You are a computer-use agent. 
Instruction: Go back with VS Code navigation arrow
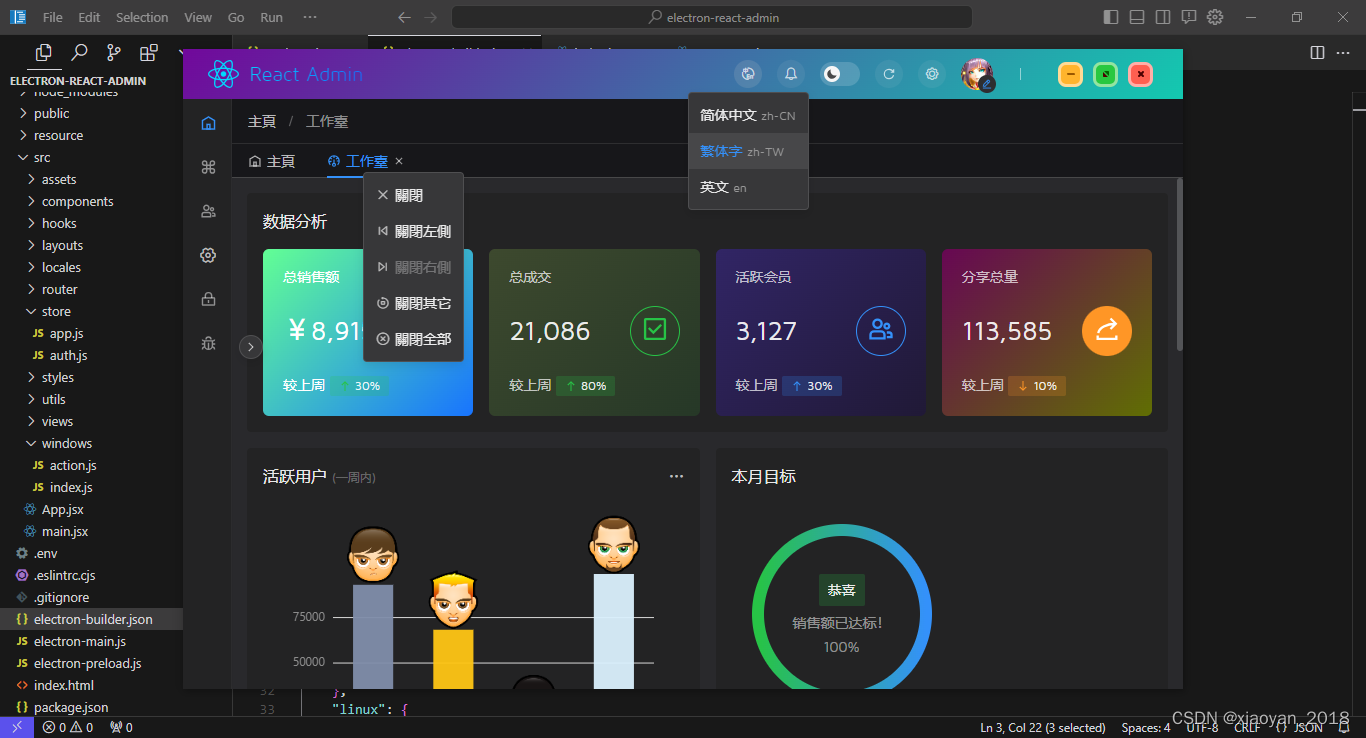pos(404,17)
